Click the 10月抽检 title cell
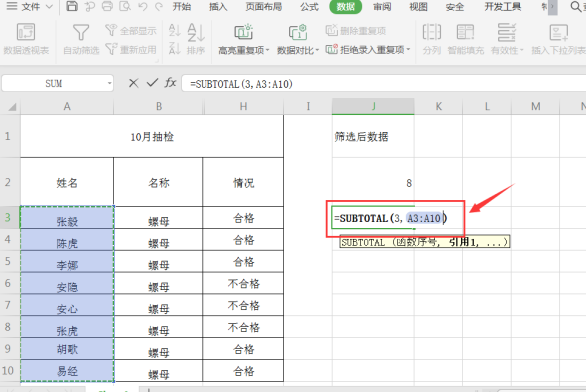 coord(152,136)
